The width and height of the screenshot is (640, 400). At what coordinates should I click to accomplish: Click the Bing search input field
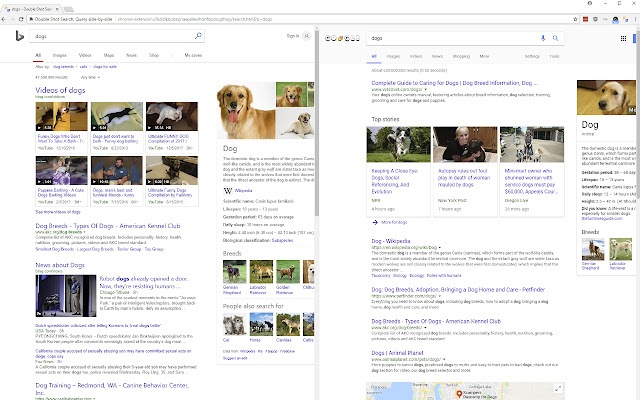click(110, 36)
